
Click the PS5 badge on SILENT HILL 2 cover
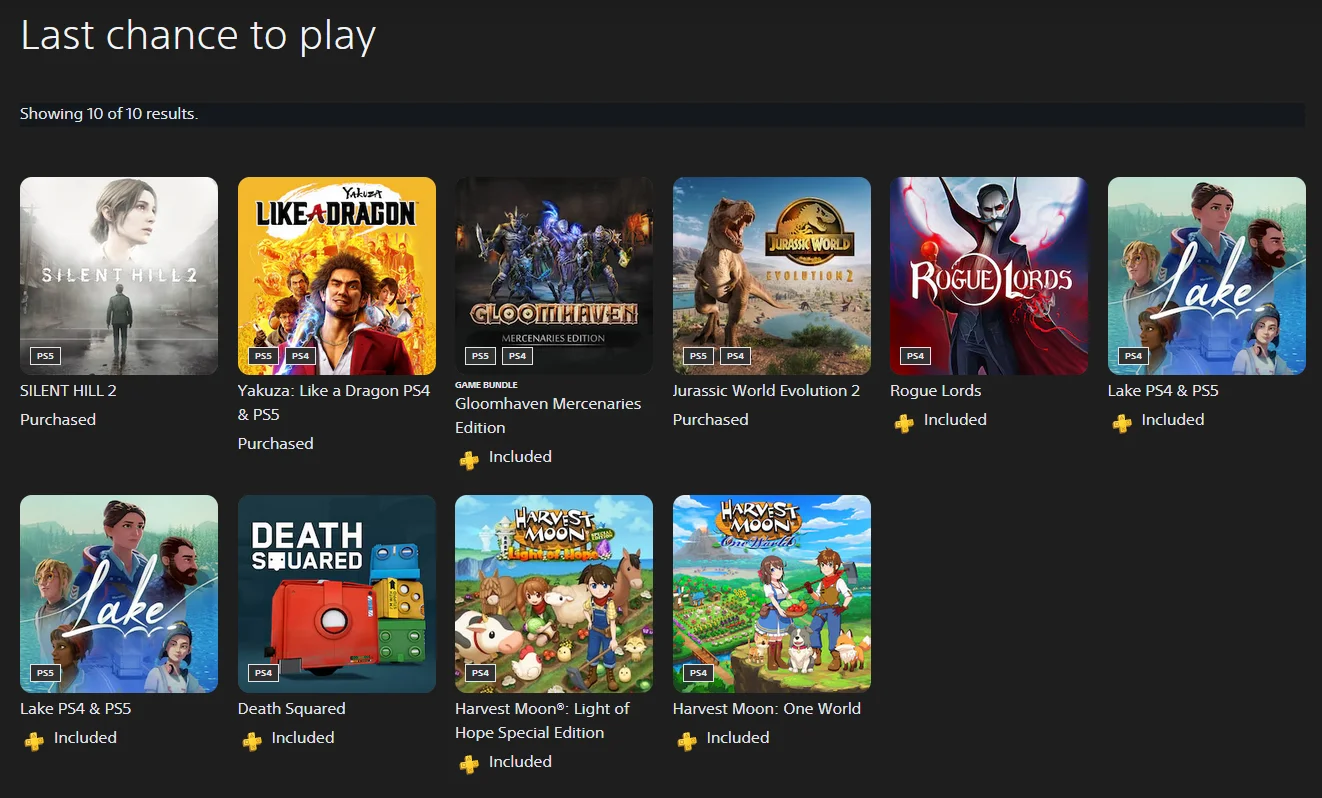click(x=45, y=356)
